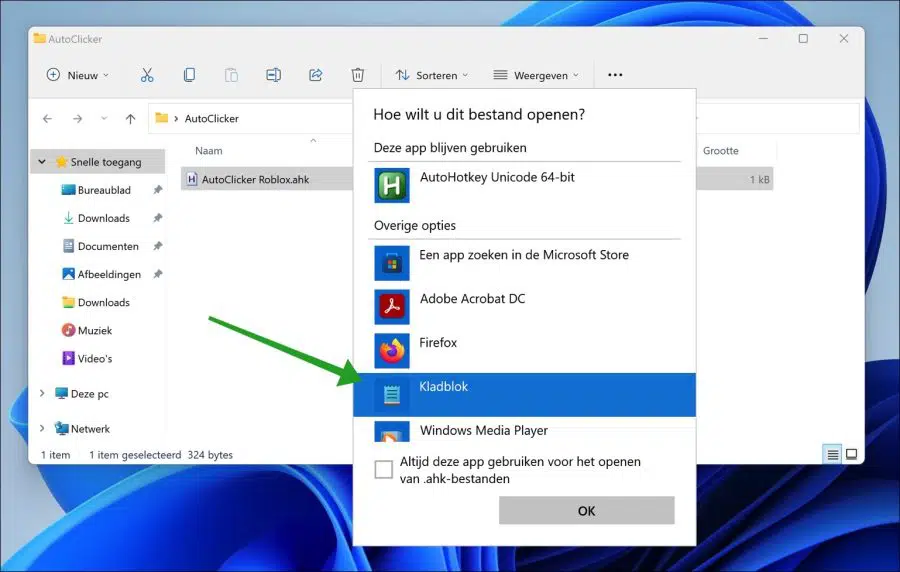Check 'Altijd deze app gebruiken' checkbox
This screenshot has width=900, height=572.
point(383,469)
